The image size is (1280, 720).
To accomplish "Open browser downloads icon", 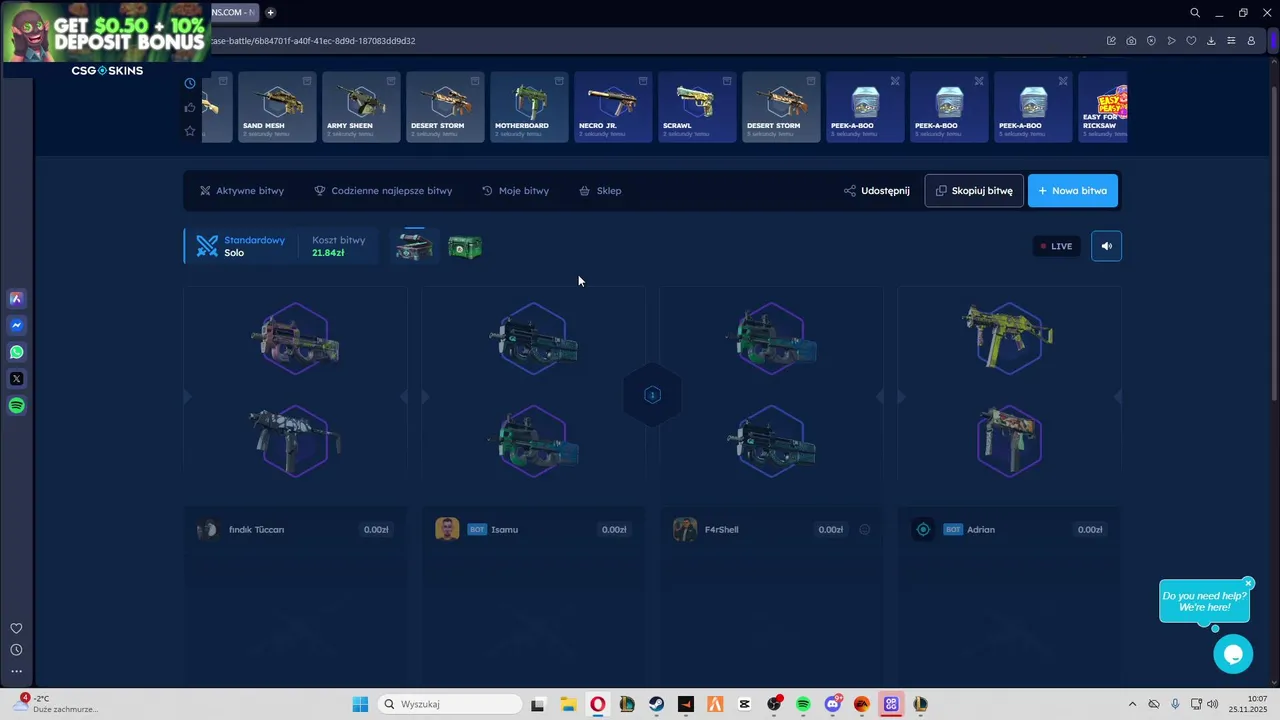I will tap(1211, 41).
